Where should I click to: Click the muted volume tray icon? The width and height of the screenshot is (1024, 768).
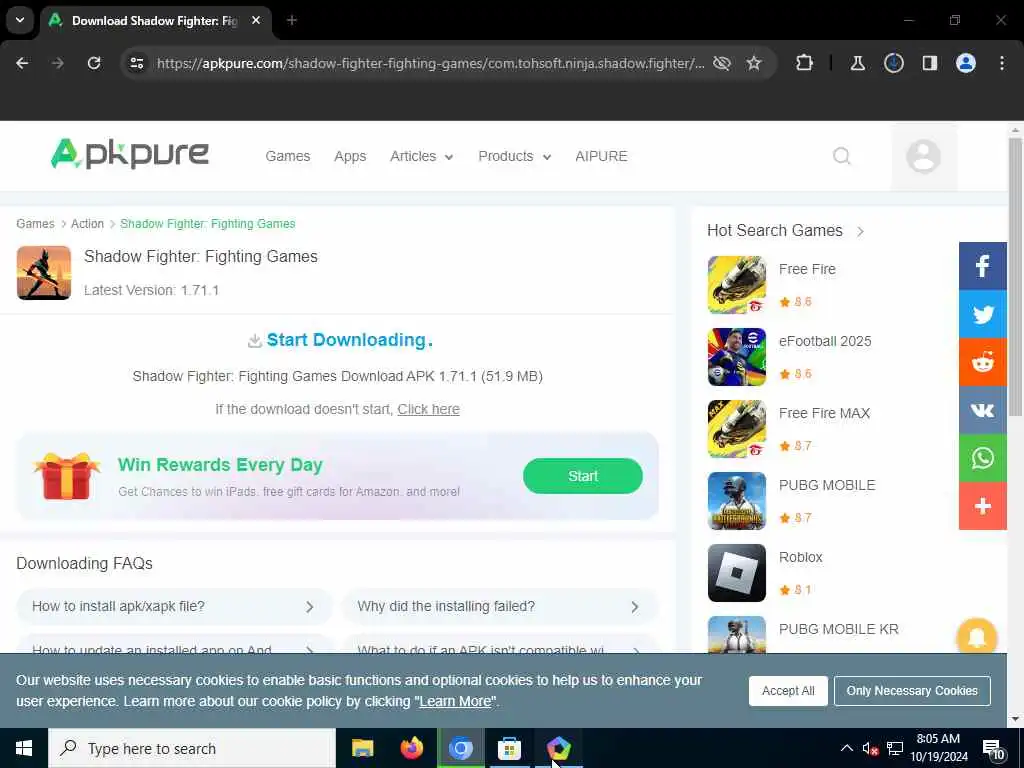coord(870,748)
